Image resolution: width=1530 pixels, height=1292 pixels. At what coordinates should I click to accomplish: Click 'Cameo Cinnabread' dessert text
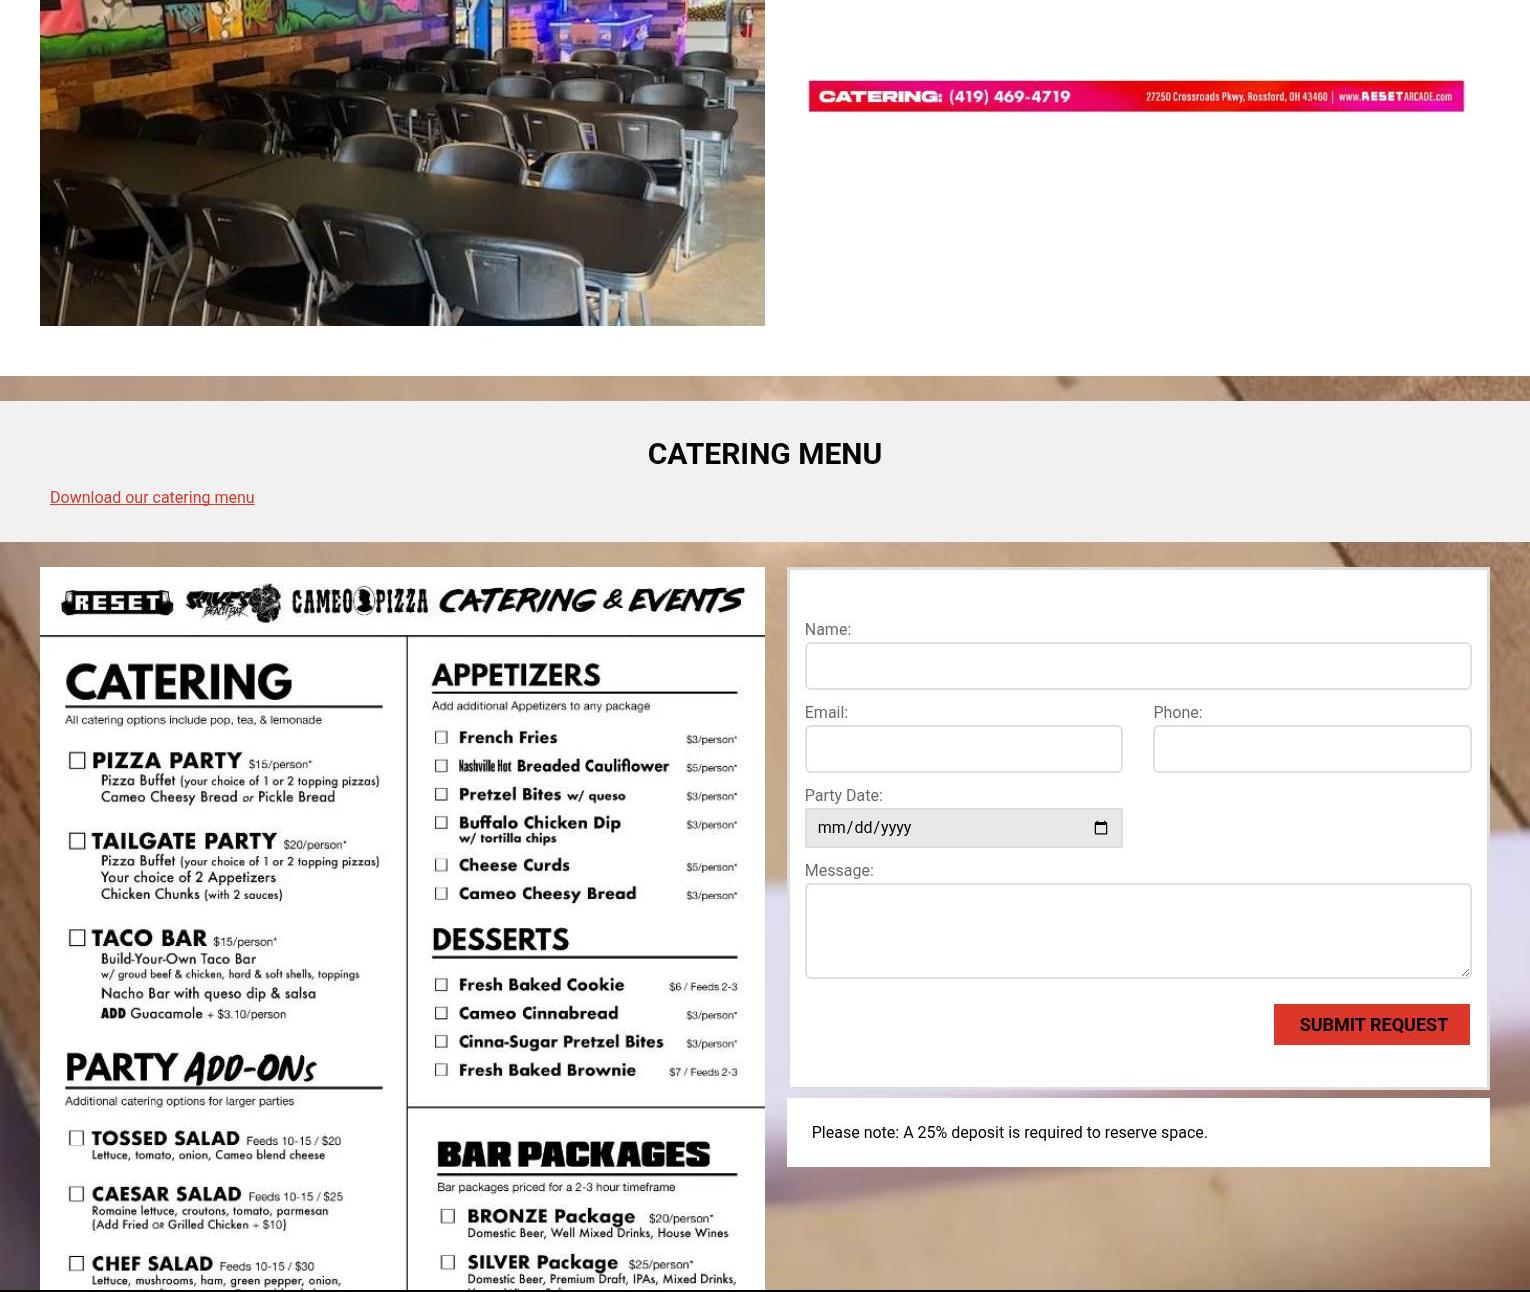click(539, 1014)
